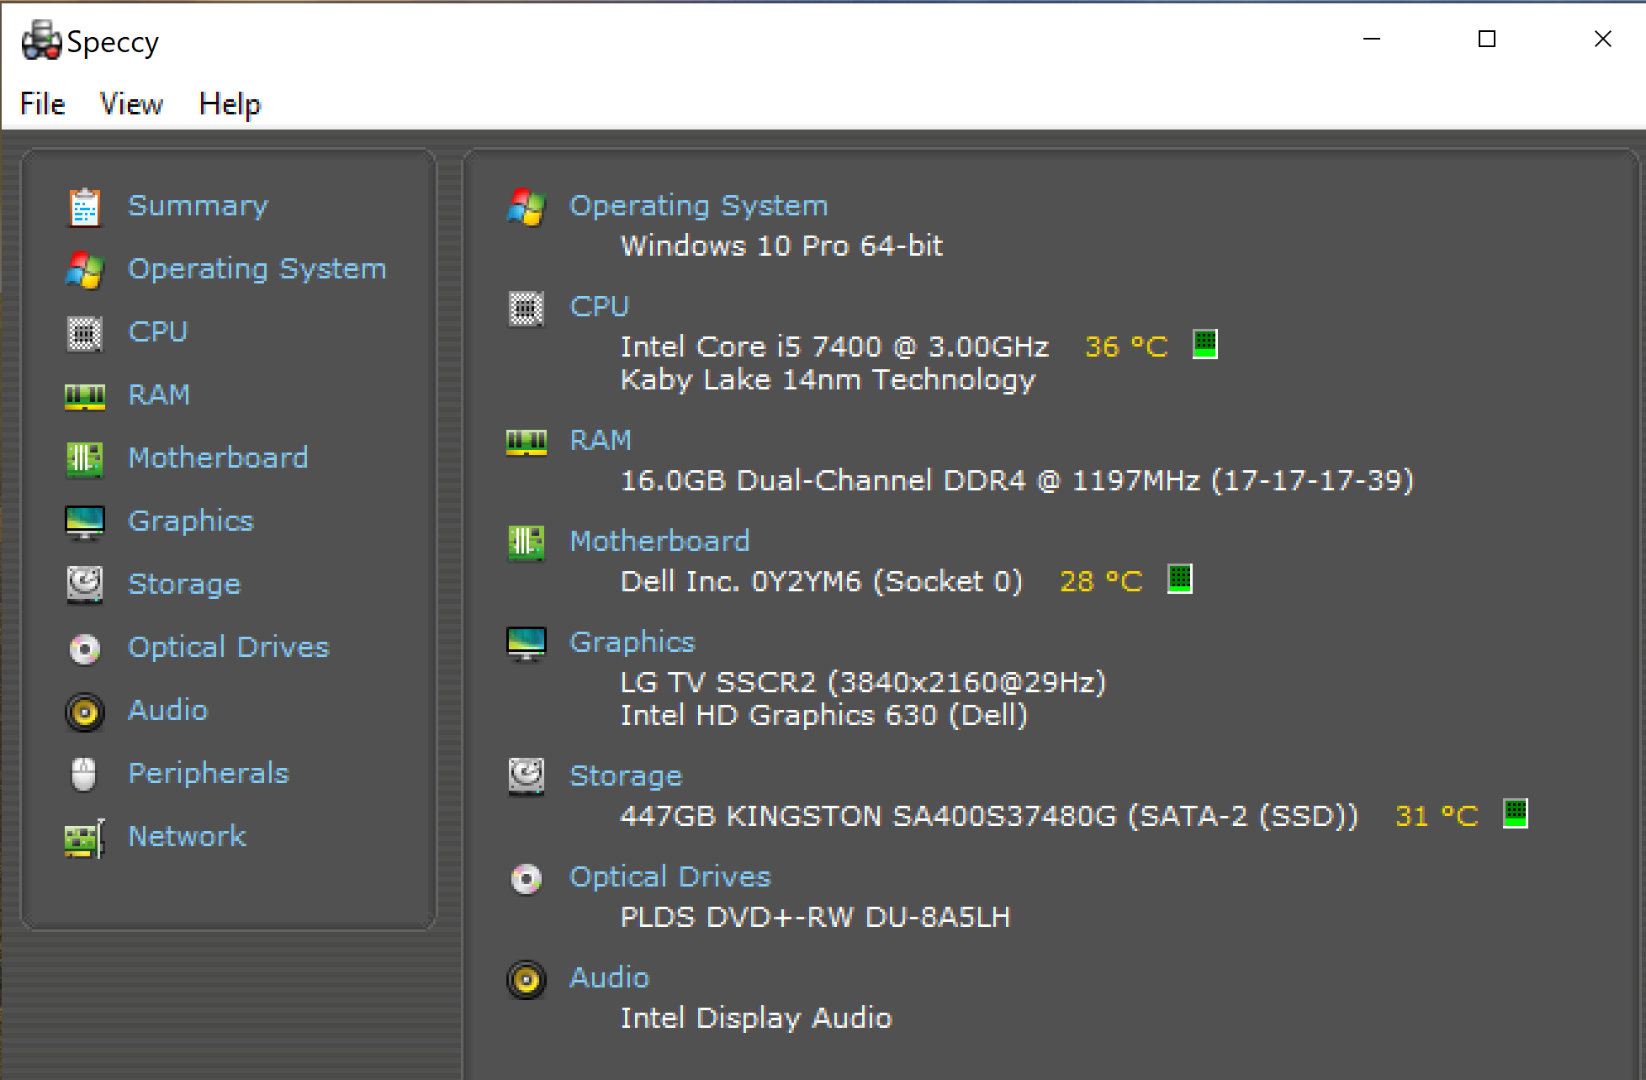Viewport: 1646px width, 1080px height.
Task: Click the Speccy application icon in title bar
Action: [42, 41]
